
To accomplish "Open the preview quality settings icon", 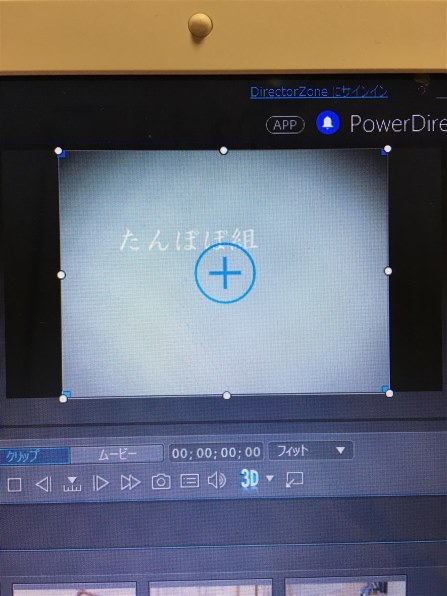I will (x=189, y=481).
